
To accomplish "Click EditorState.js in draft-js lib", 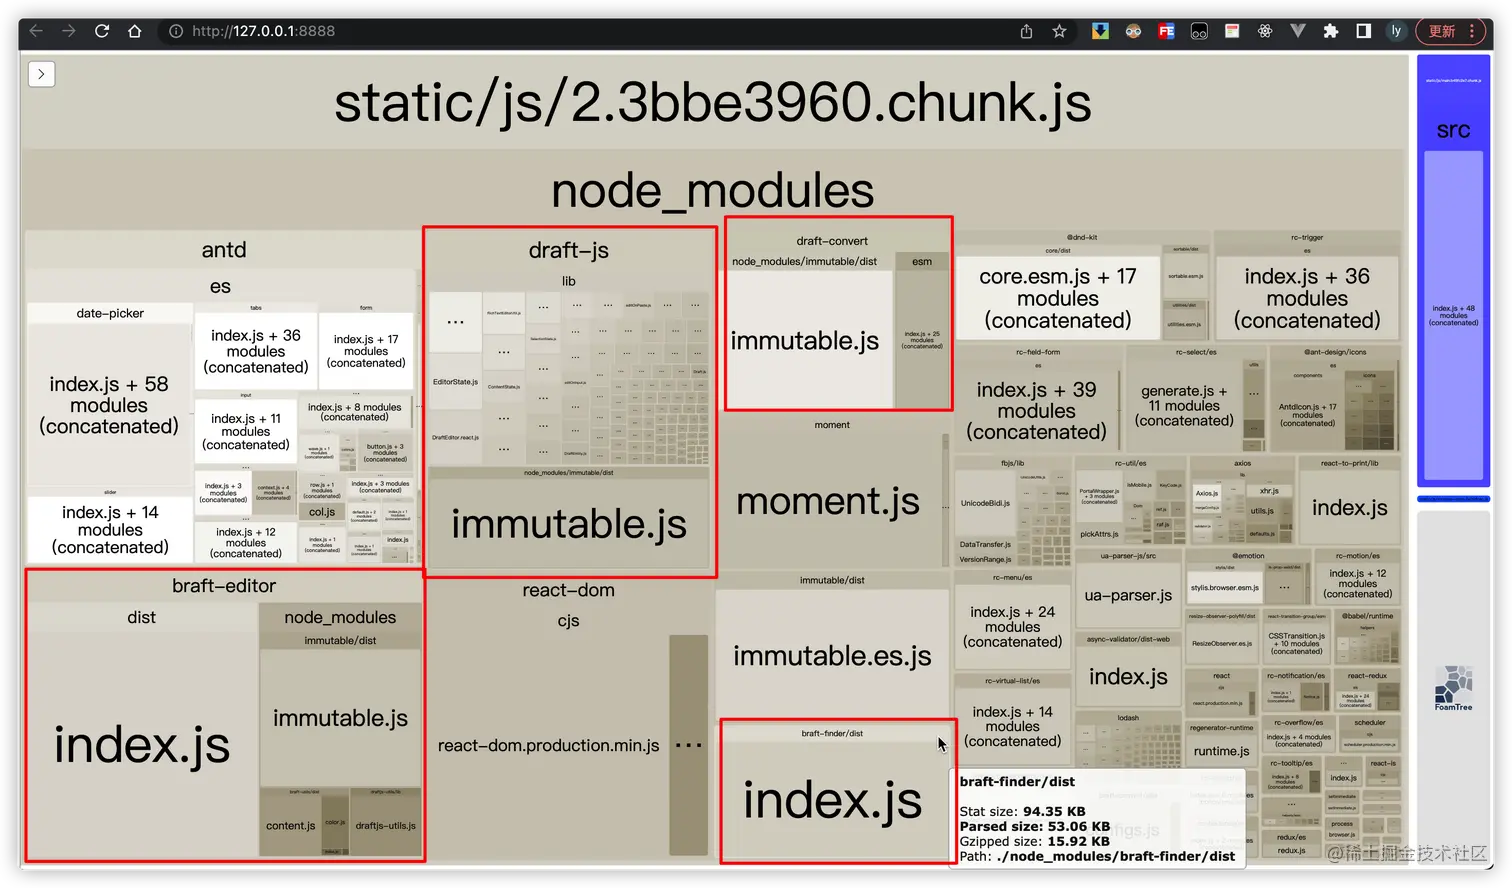I will 455,382.
